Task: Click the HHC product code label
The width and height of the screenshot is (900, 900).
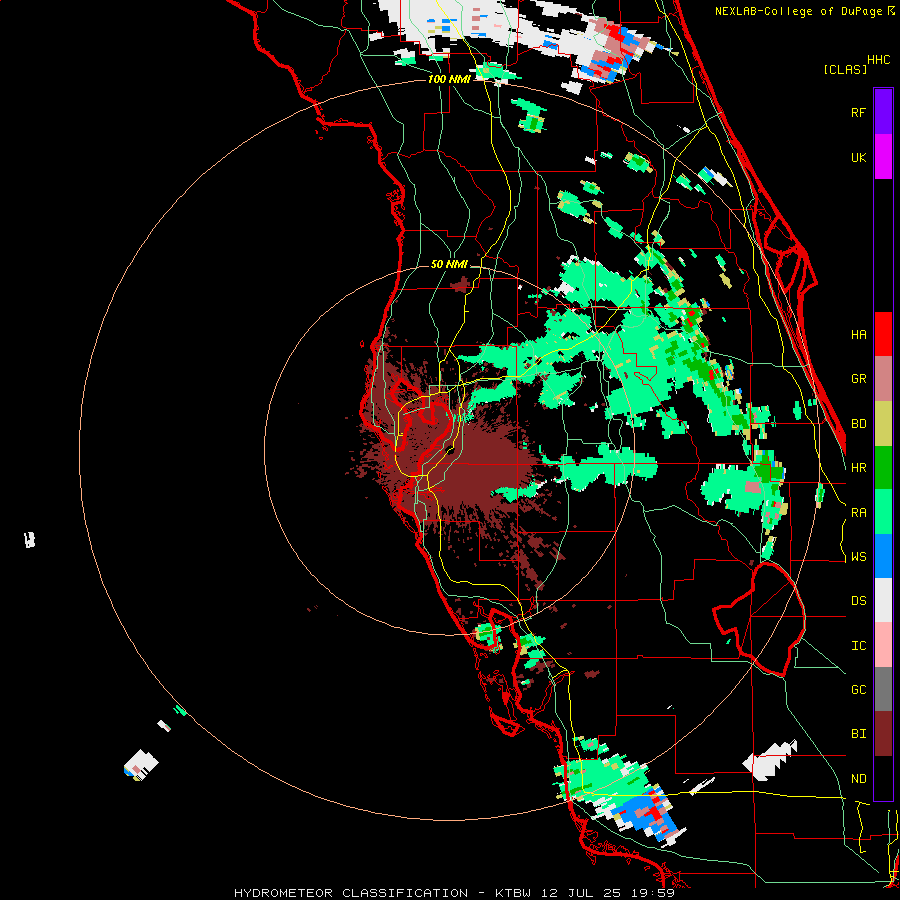Action: pos(878,60)
